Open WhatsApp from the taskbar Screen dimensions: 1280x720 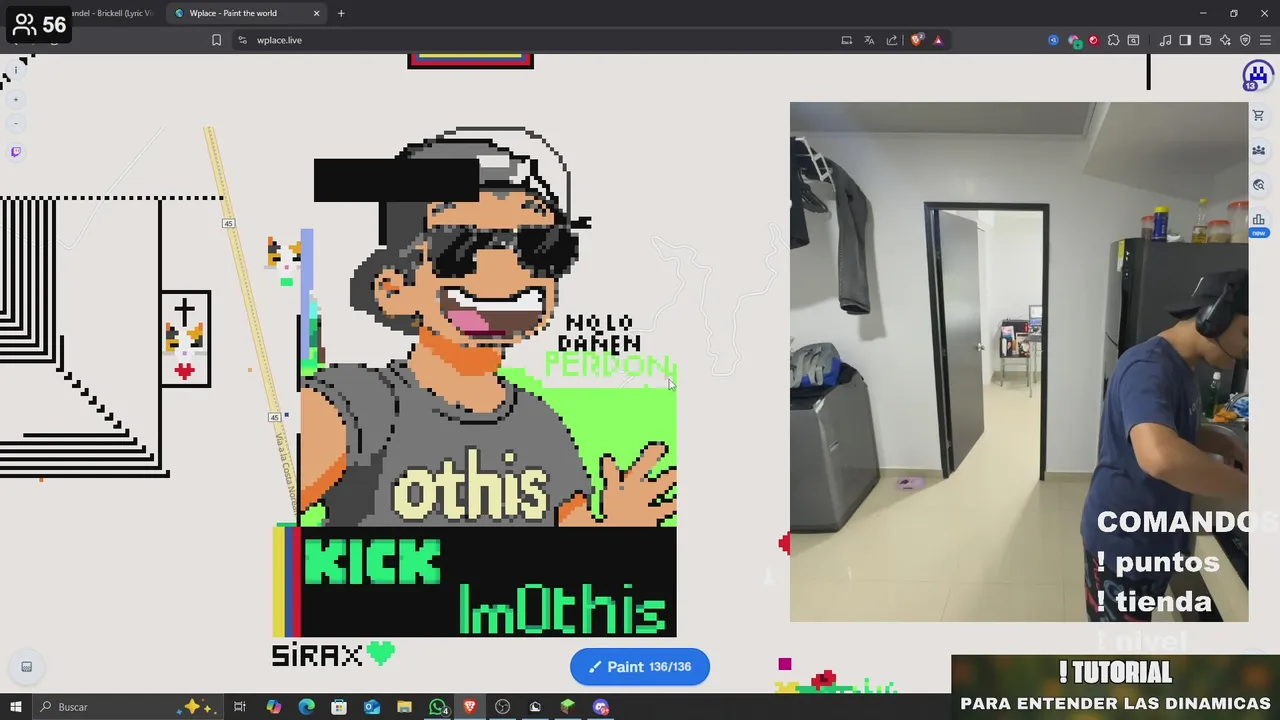coord(437,707)
